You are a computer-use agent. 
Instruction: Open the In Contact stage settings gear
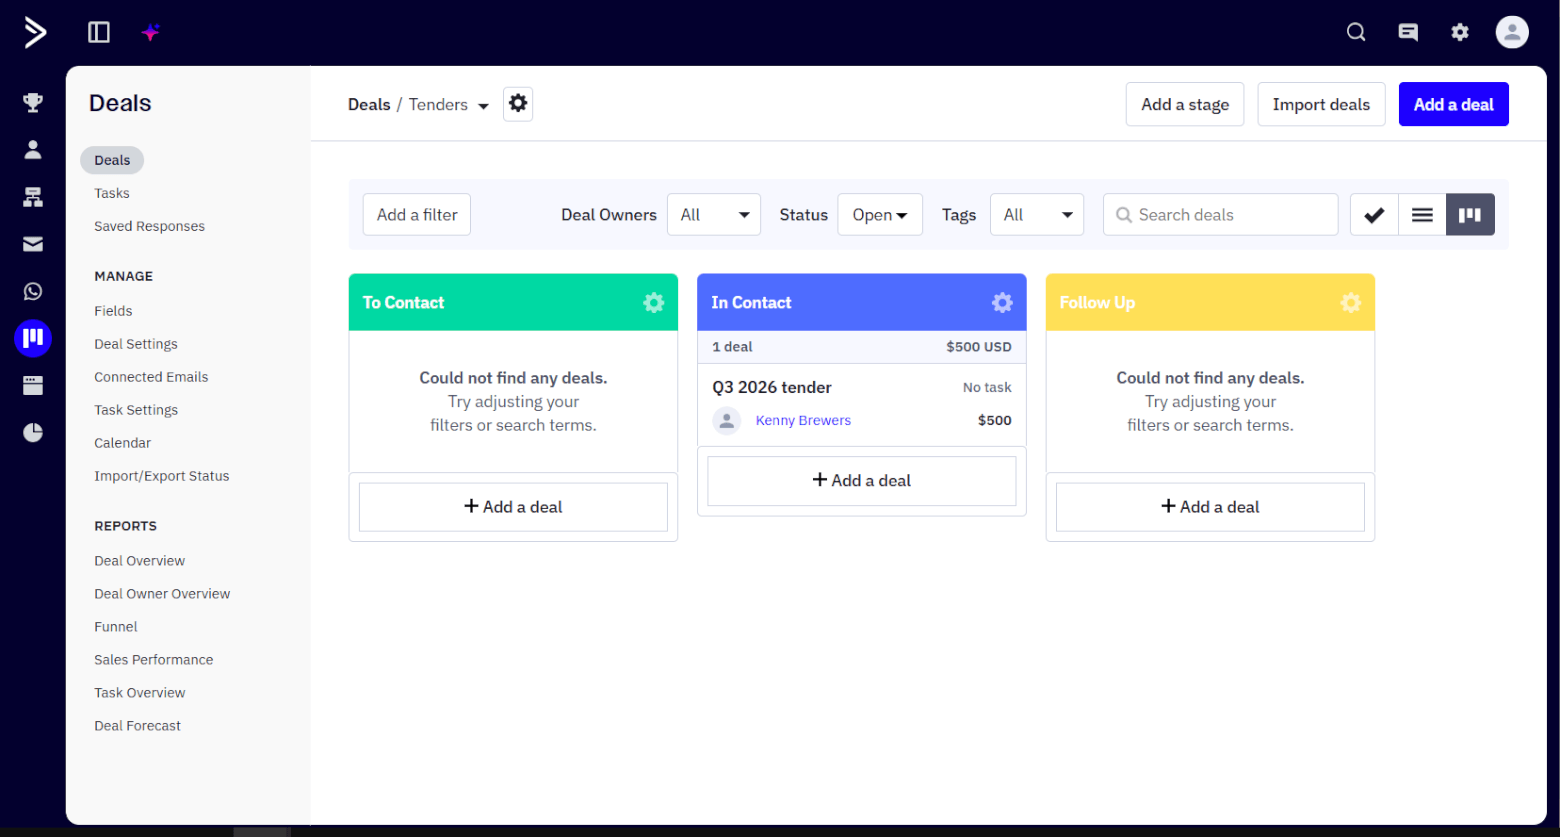pos(1001,302)
